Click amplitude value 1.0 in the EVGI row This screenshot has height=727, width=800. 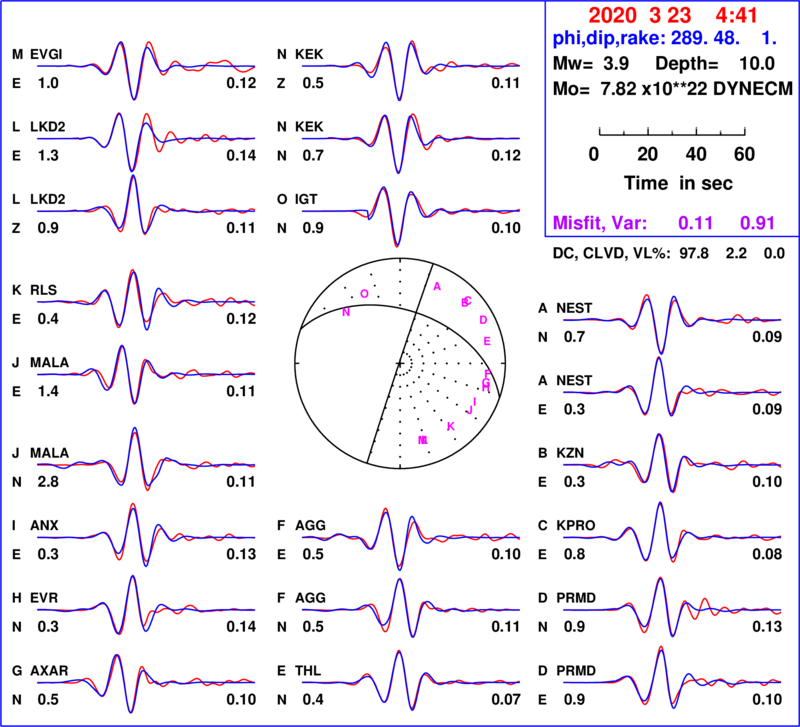[x=48, y=83]
